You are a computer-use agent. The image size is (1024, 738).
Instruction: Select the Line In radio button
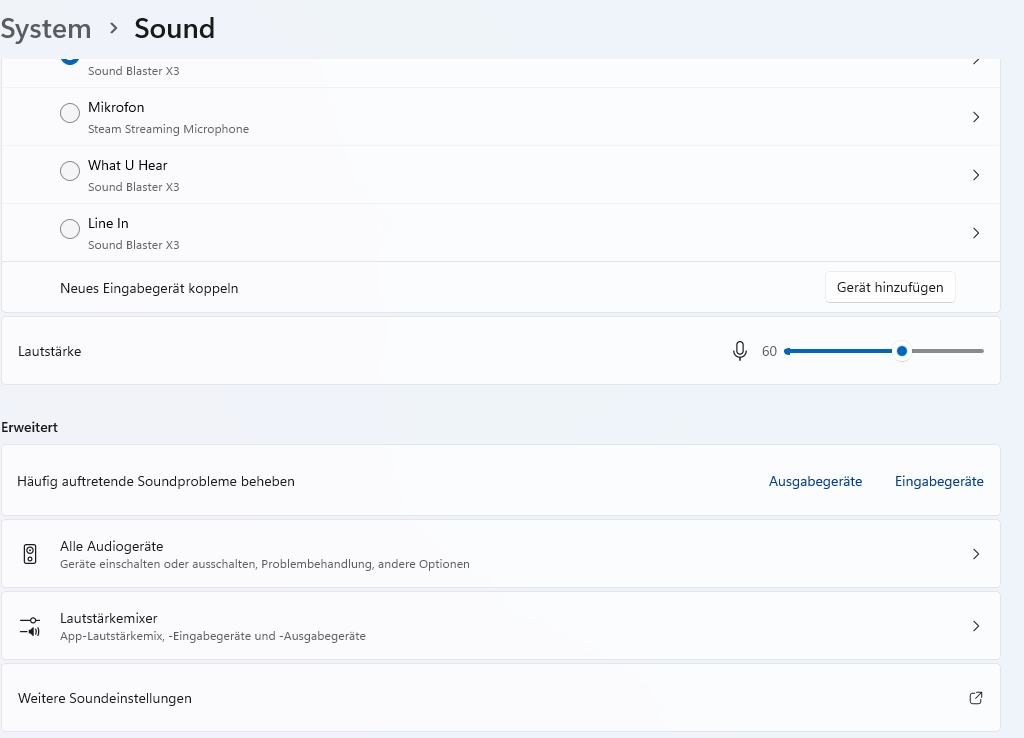(70, 230)
